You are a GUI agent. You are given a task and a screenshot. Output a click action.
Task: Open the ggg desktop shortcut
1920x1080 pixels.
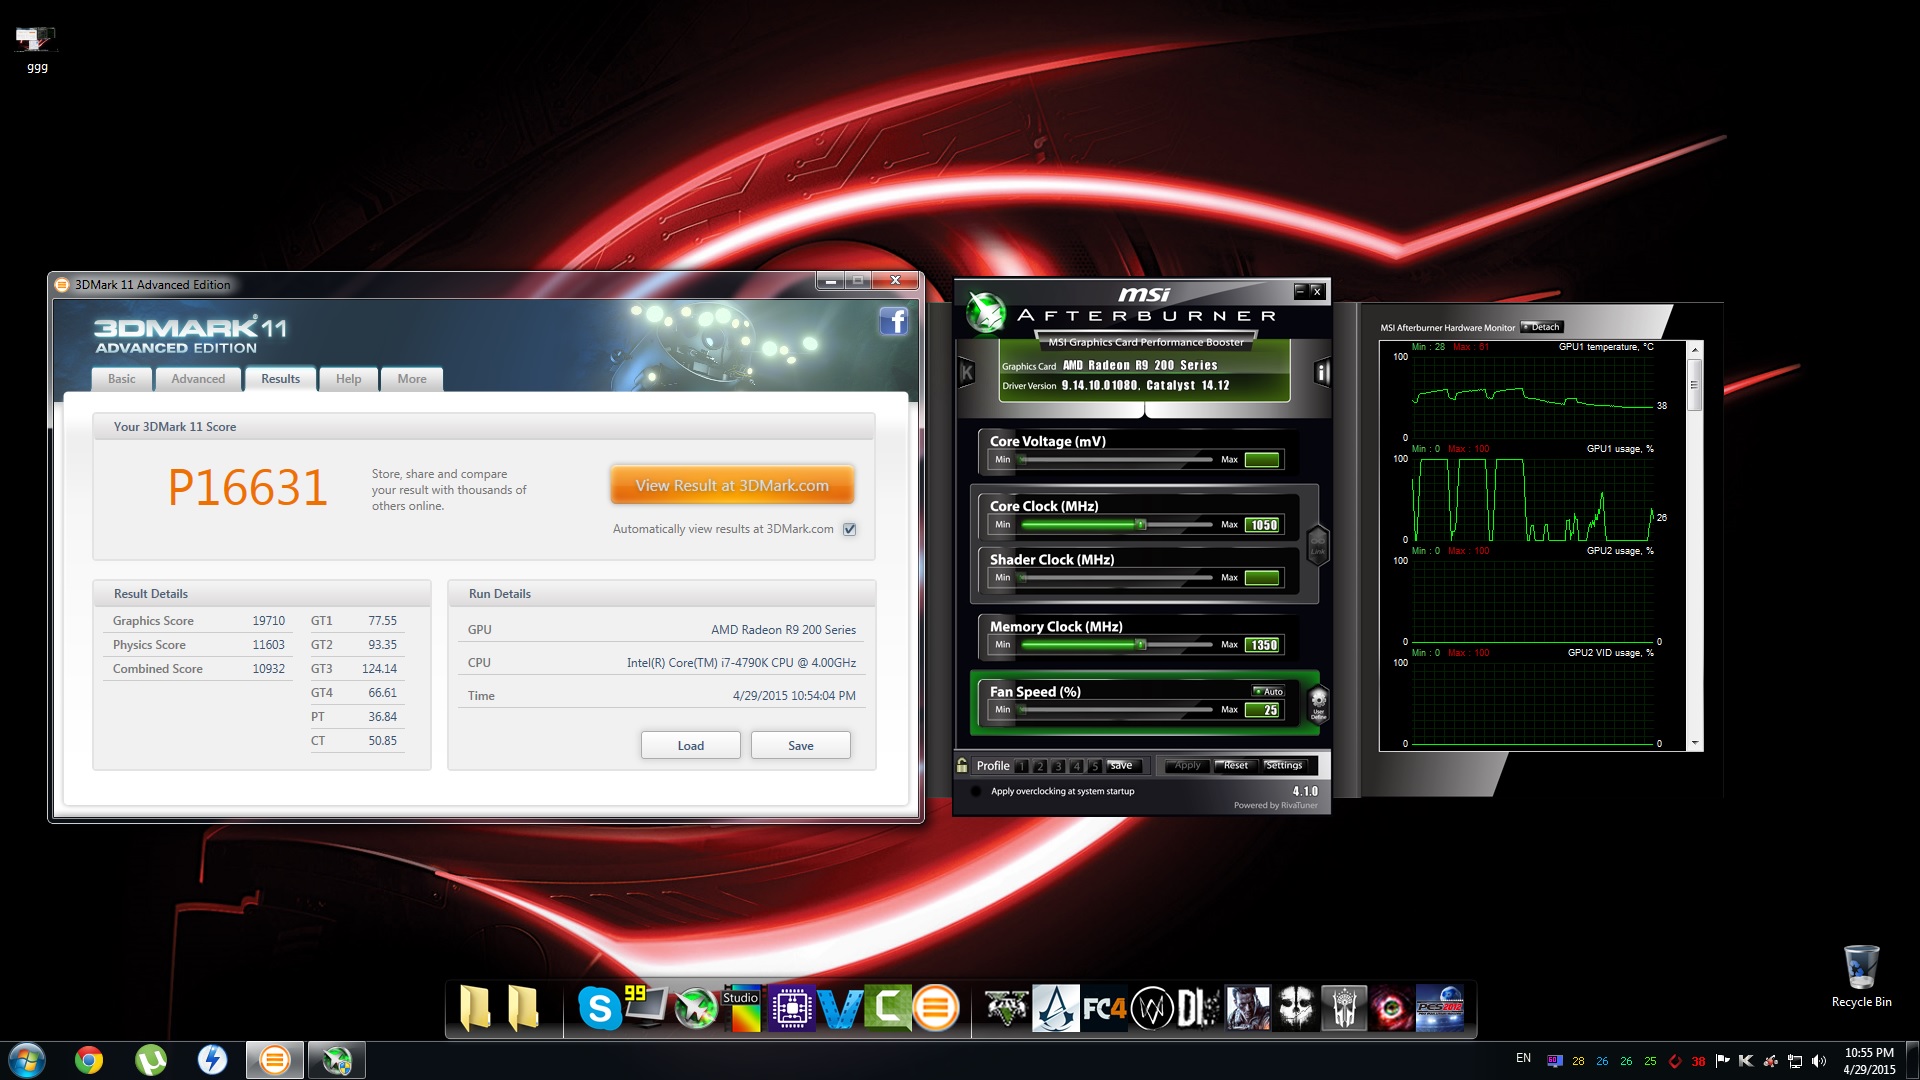tap(36, 50)
